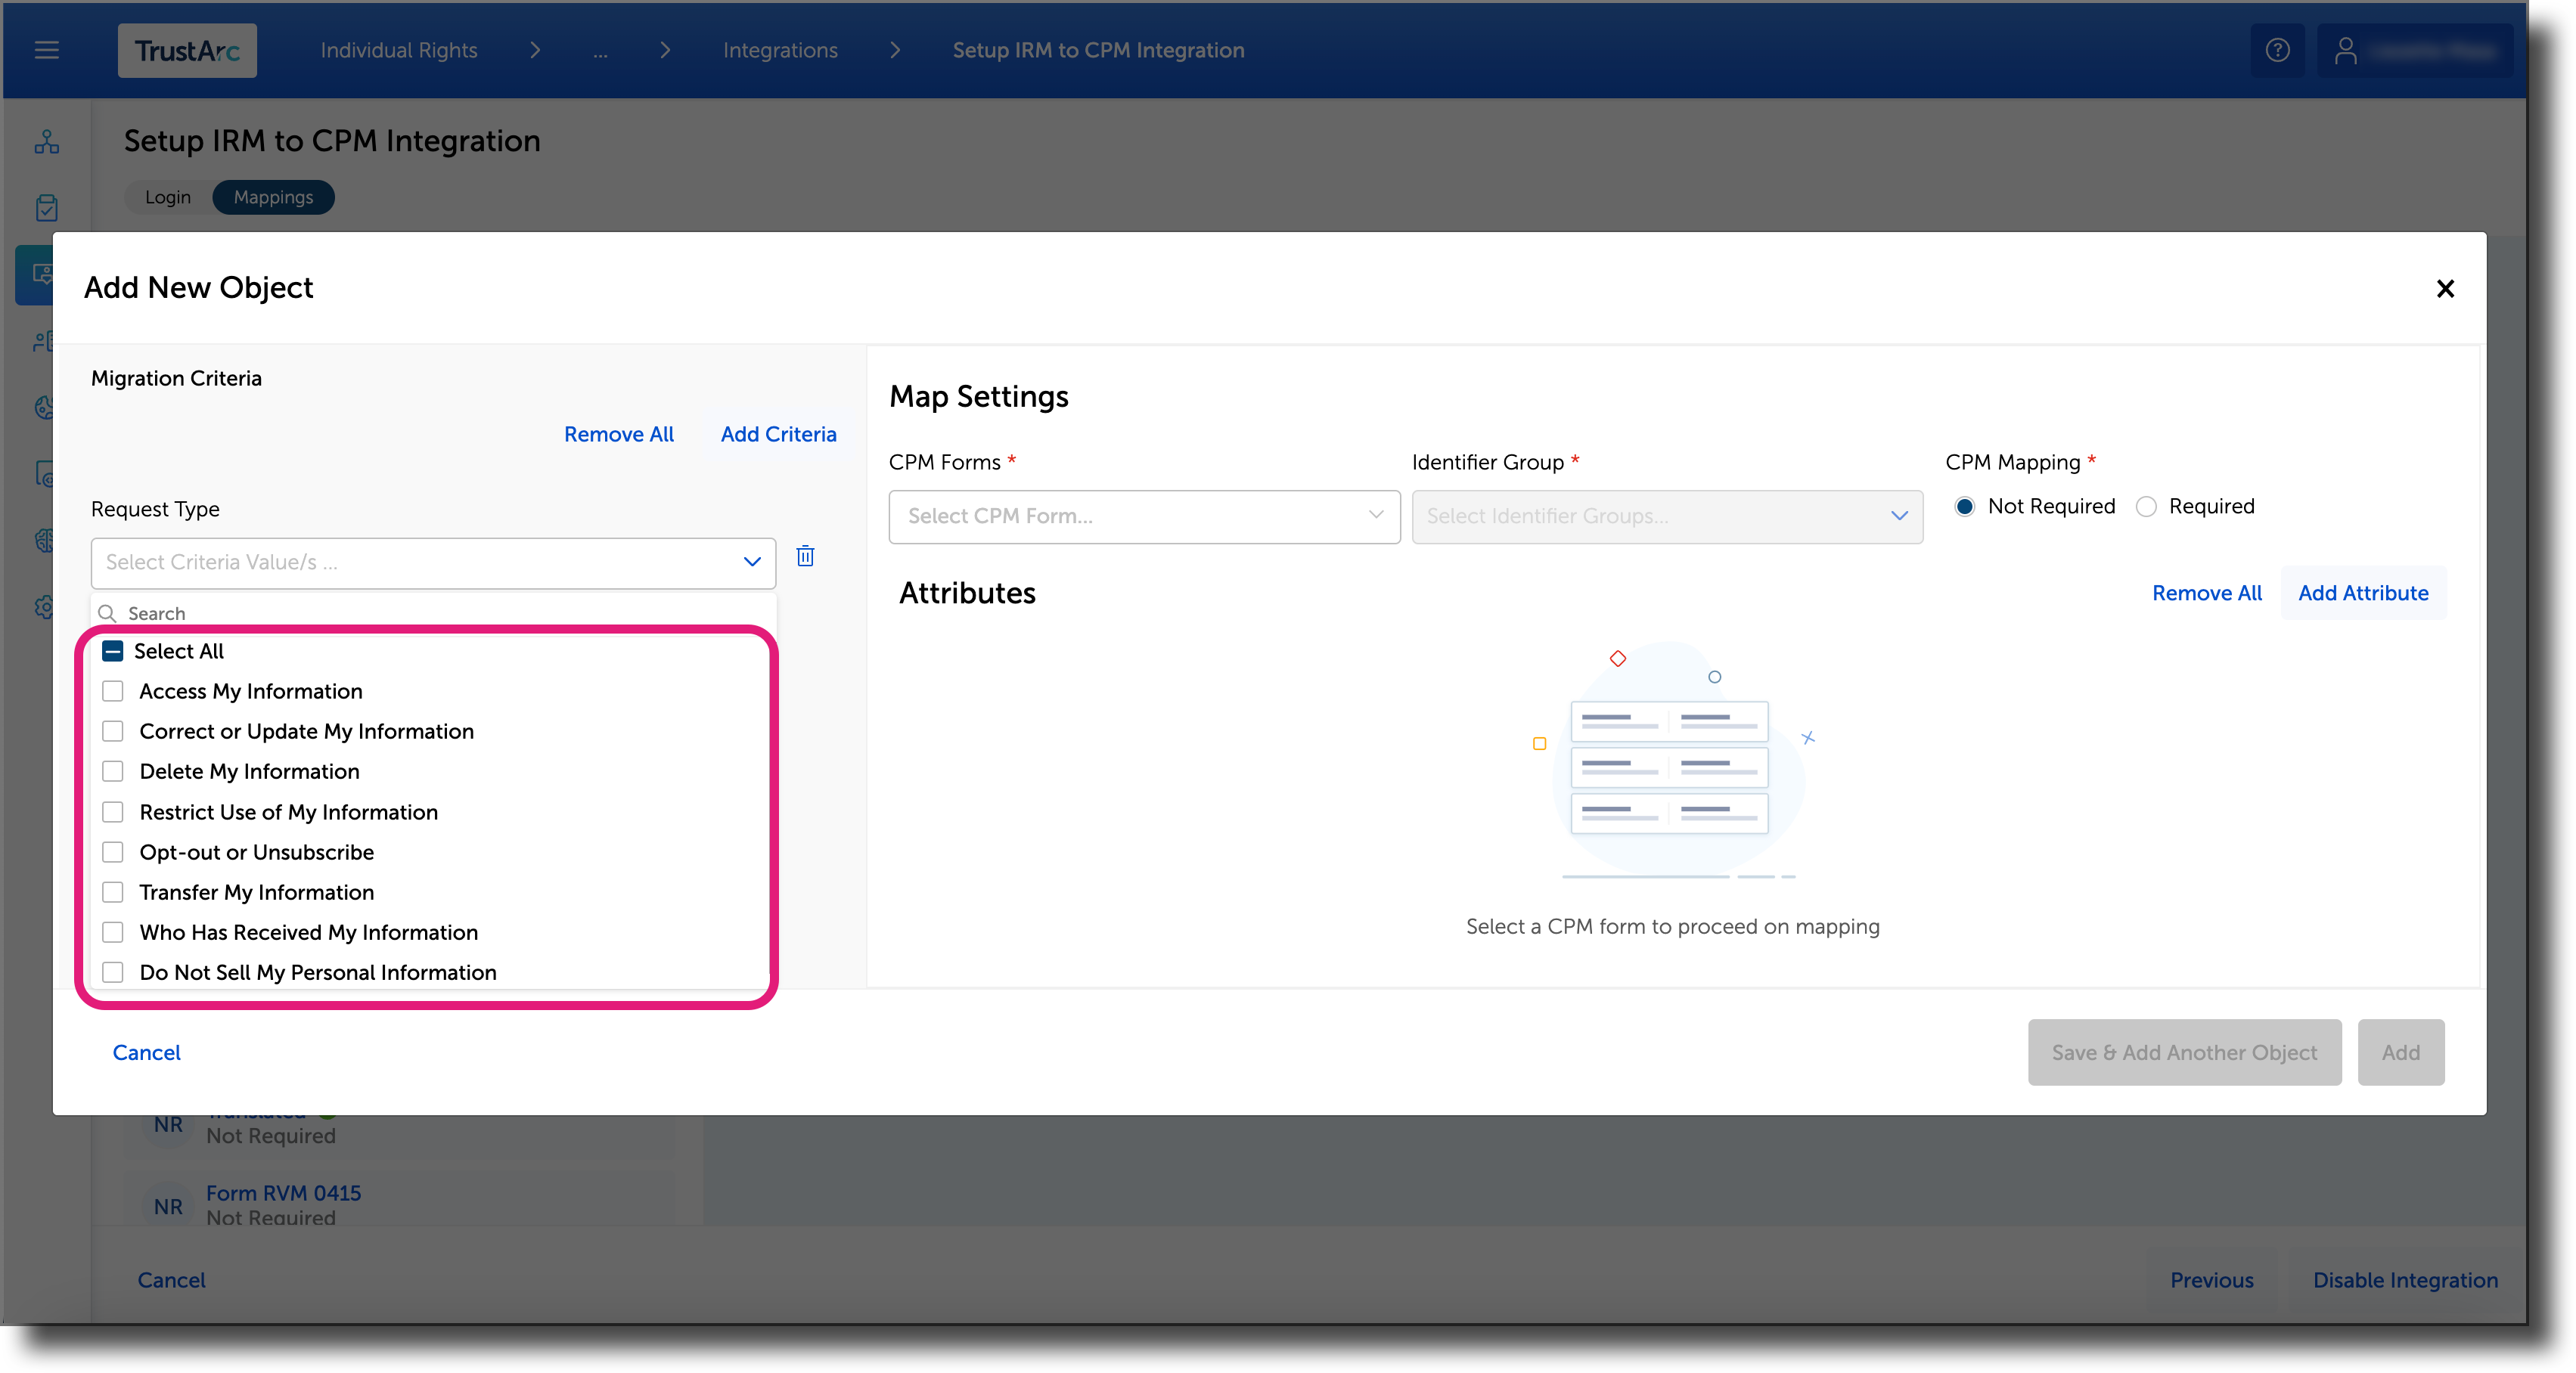Switch to the Login tab
Viewport: 2576px width, 1373px height.
(168, 196)
